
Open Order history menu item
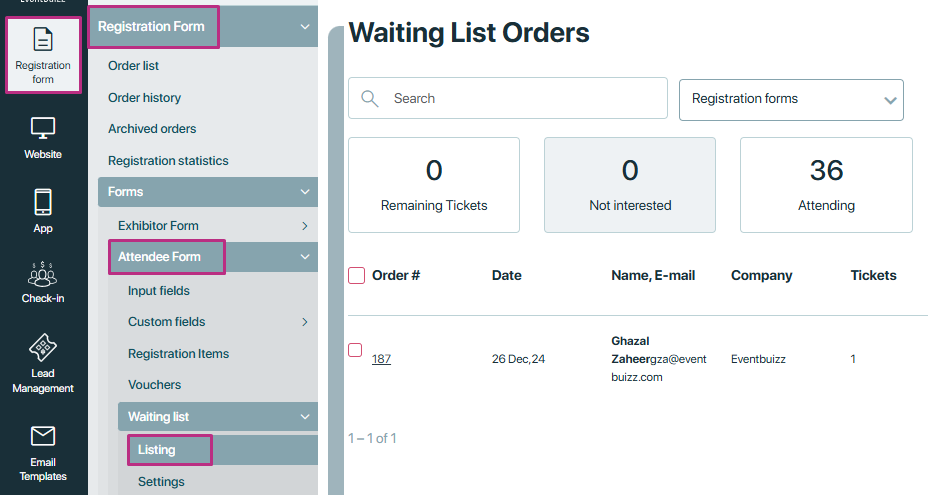[144, 98]
